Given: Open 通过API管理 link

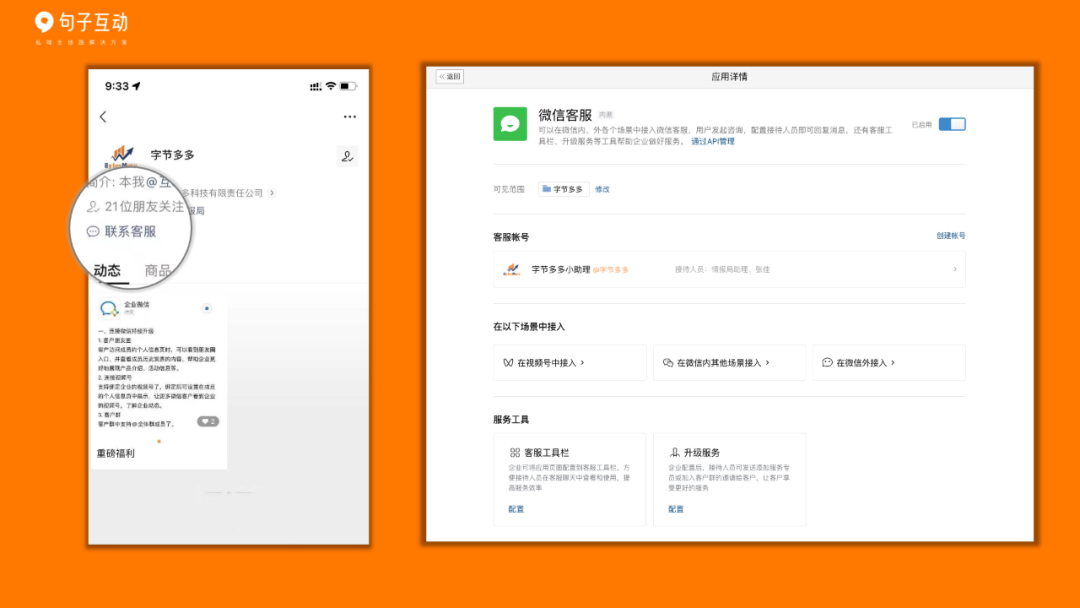Looking at the screenshot, I should tap(713, 141).
